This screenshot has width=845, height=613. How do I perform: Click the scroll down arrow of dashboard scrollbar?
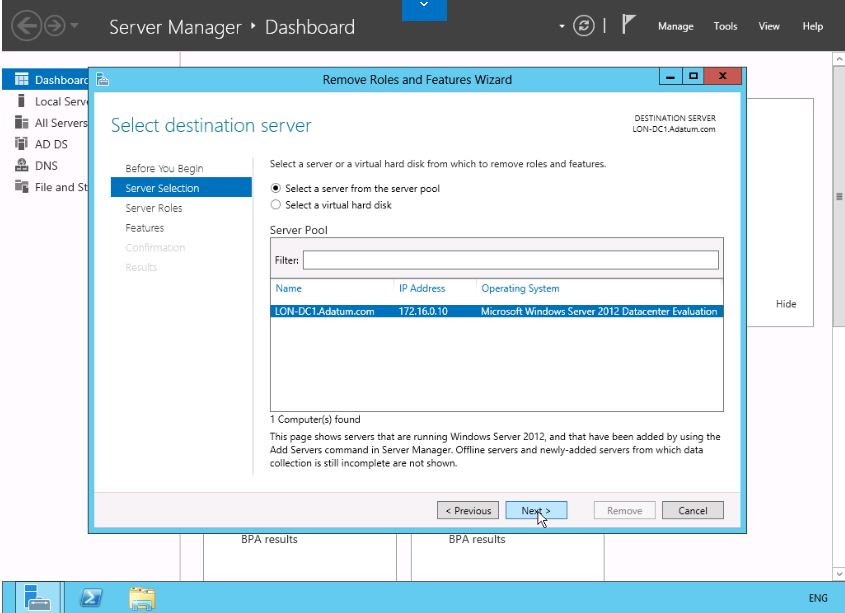coord(839,574)
